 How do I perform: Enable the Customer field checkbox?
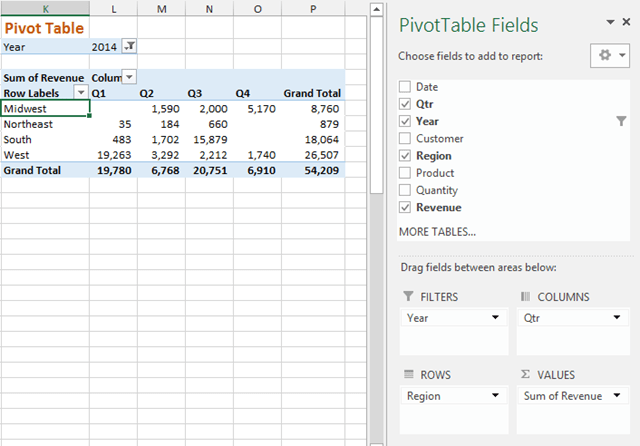click(x=404, y=139)
